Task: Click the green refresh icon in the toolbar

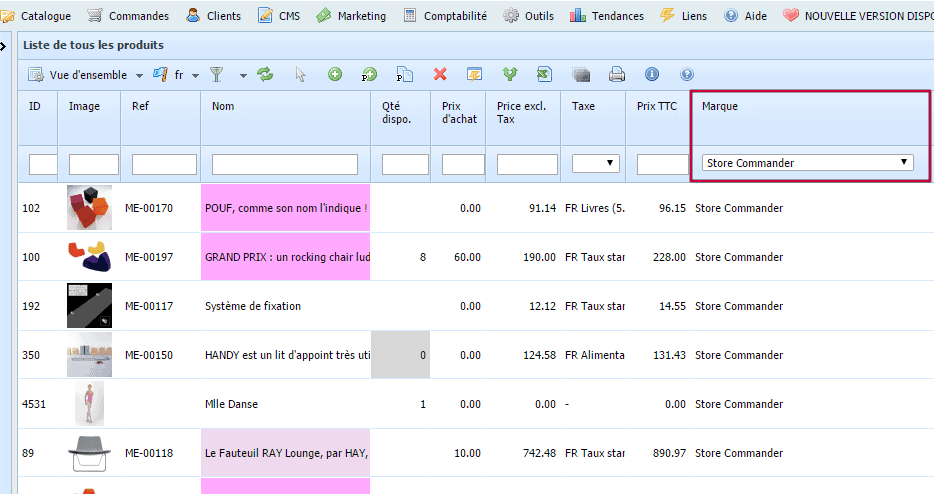Action: [x=265, y=75]
